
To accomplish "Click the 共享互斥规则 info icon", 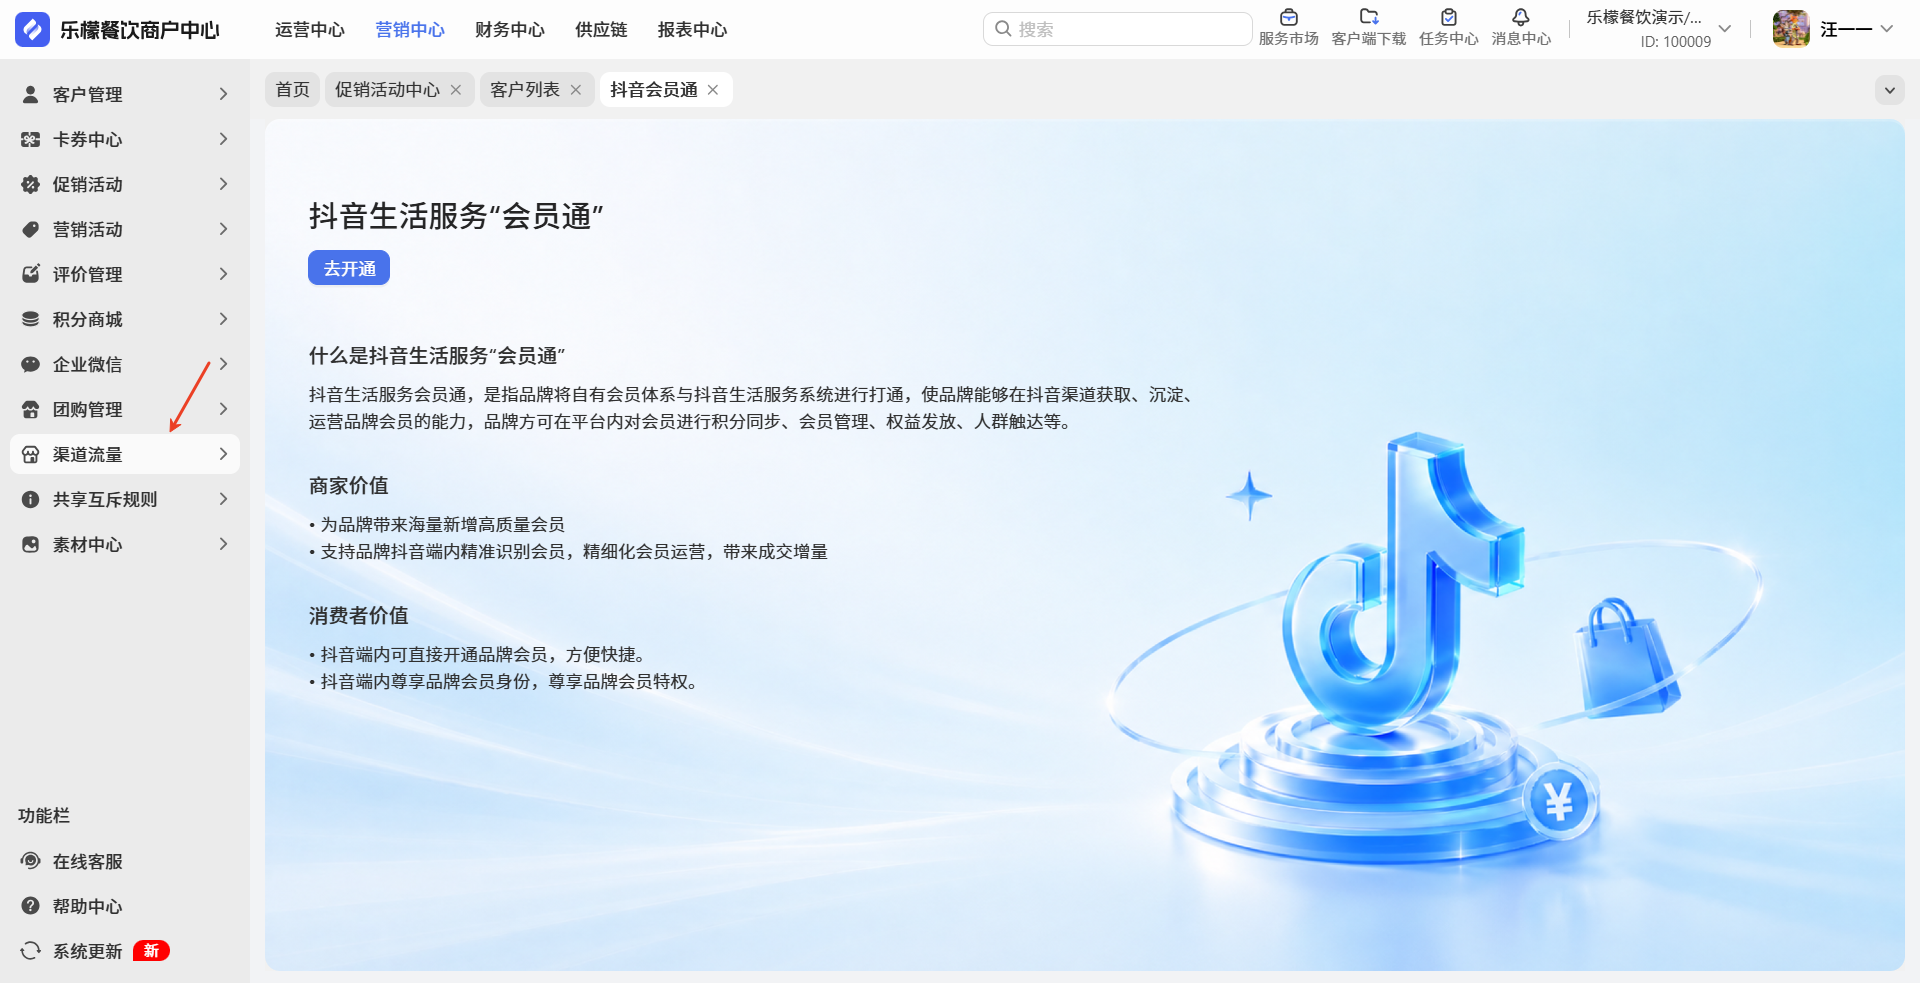I will 31,499.
